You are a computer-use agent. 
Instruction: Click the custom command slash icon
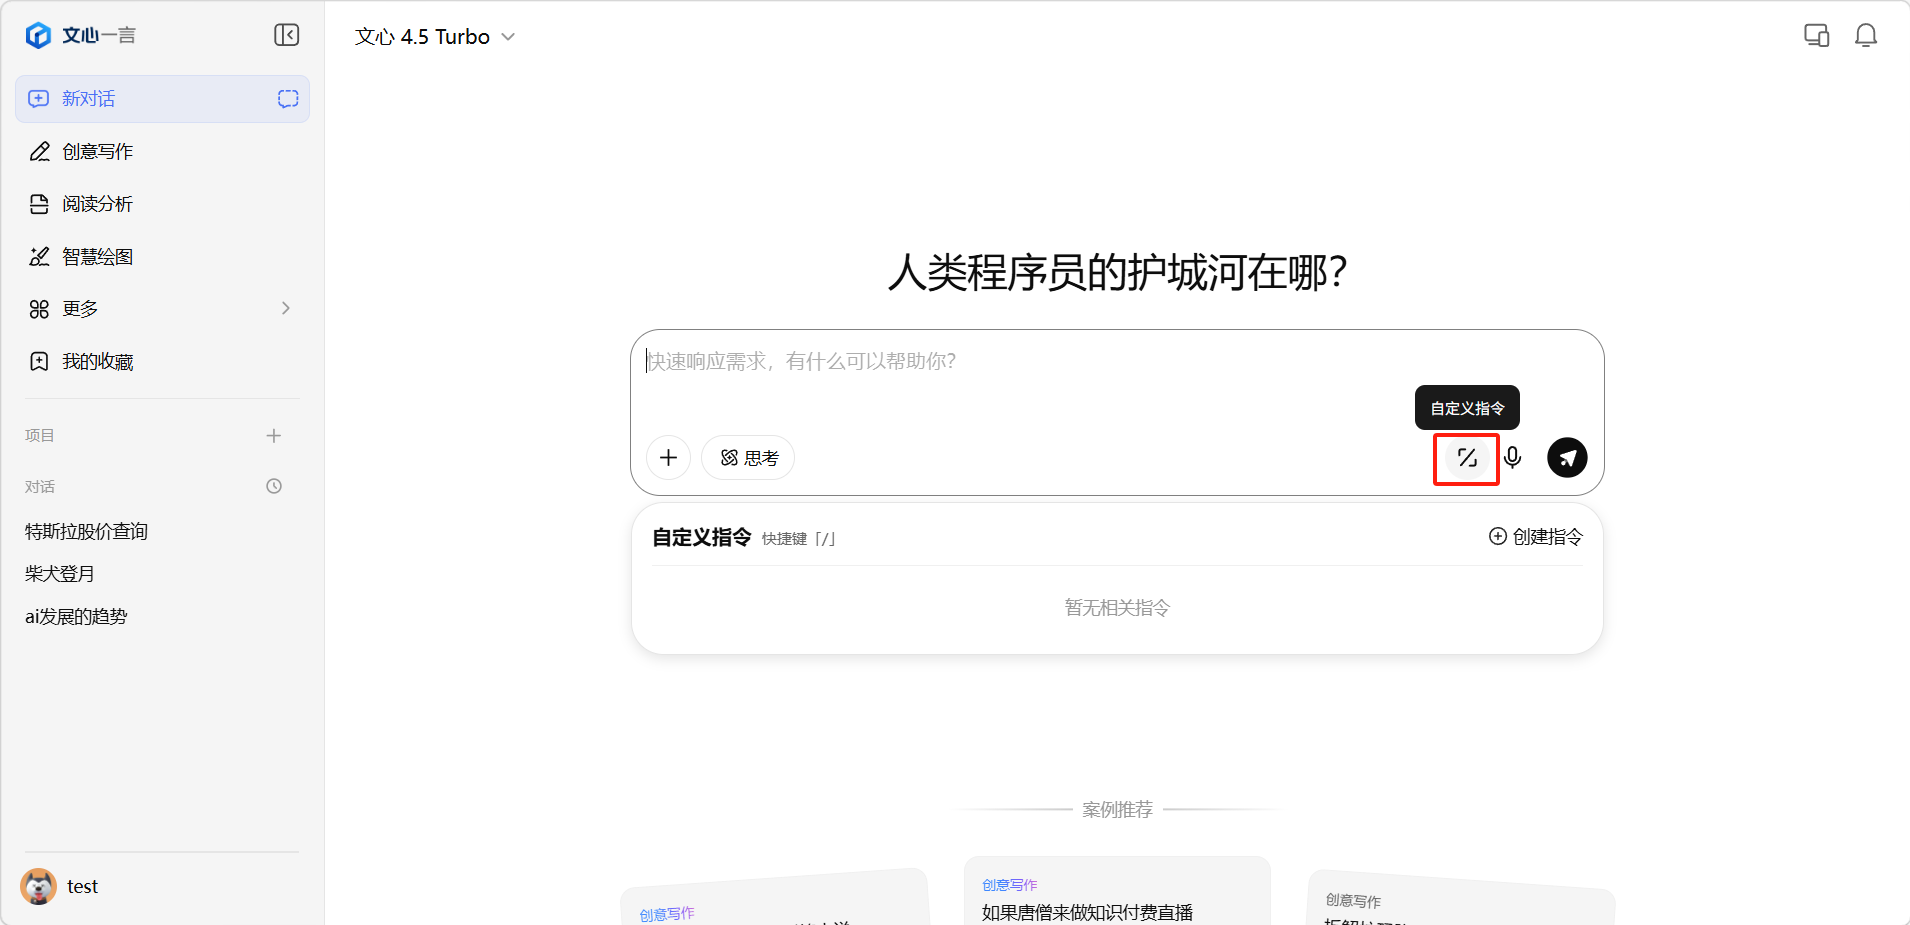tap(1466, 458)
